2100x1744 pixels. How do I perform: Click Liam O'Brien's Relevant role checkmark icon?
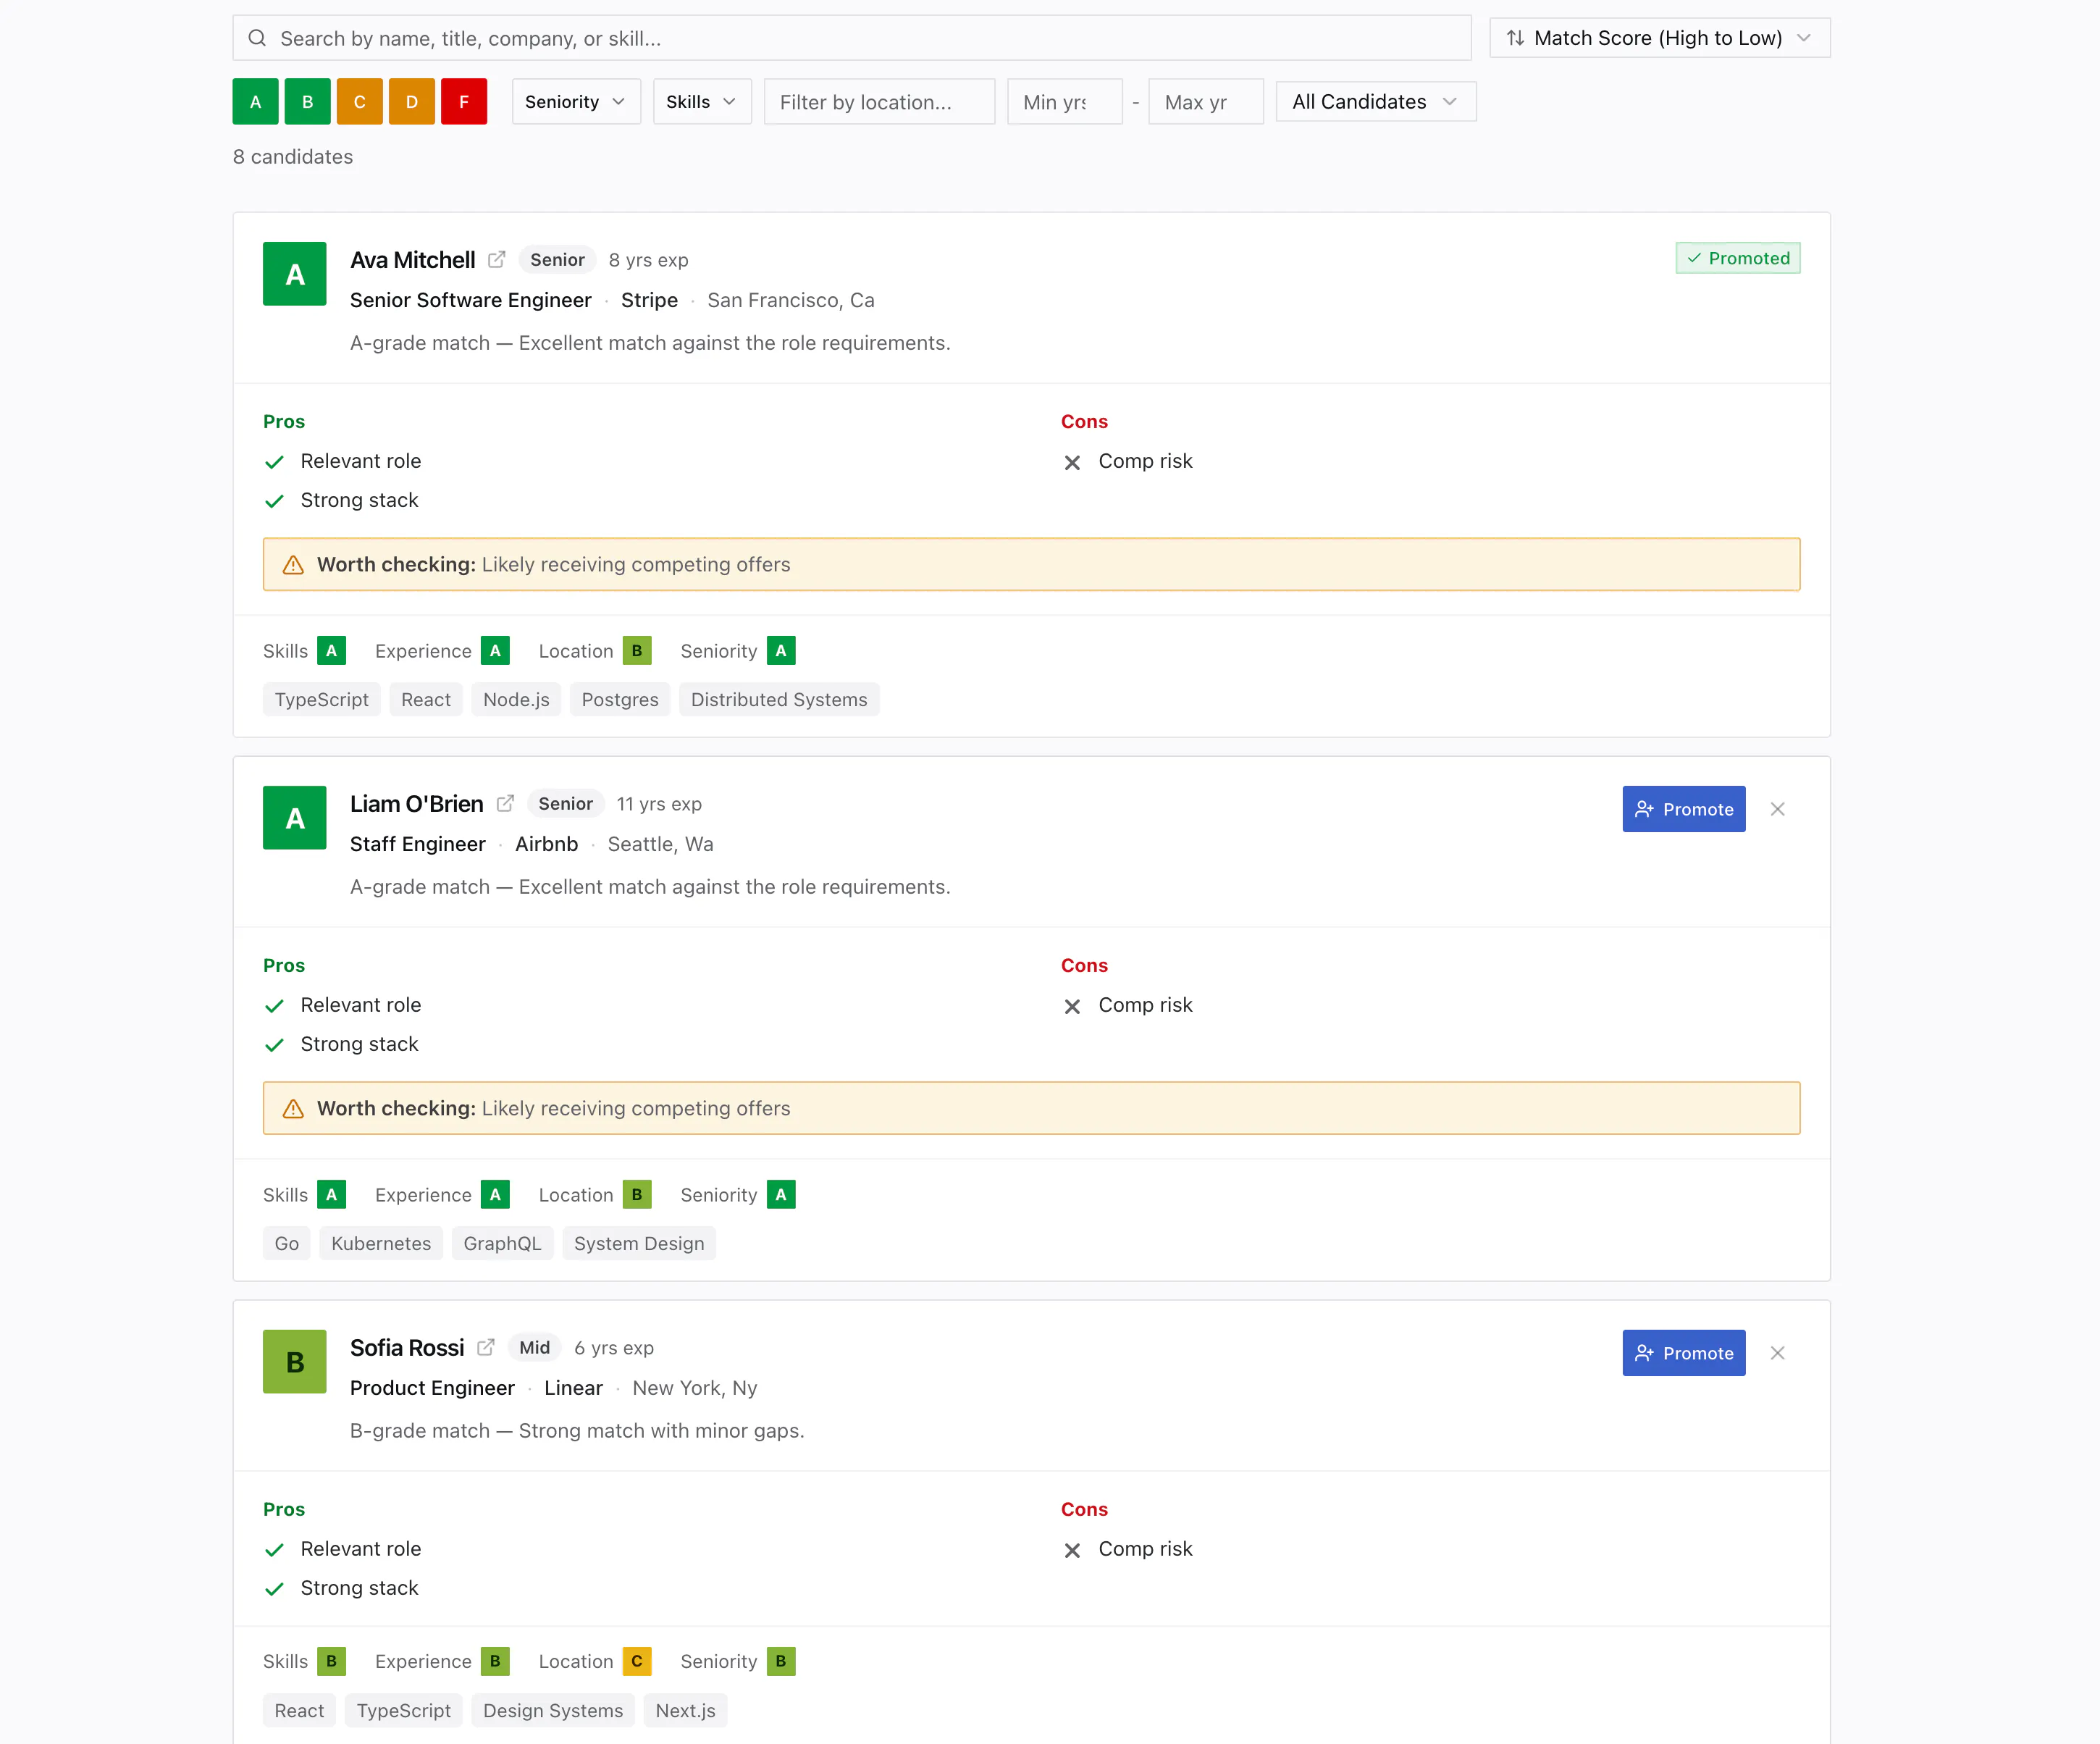[x=274, y=1006]
